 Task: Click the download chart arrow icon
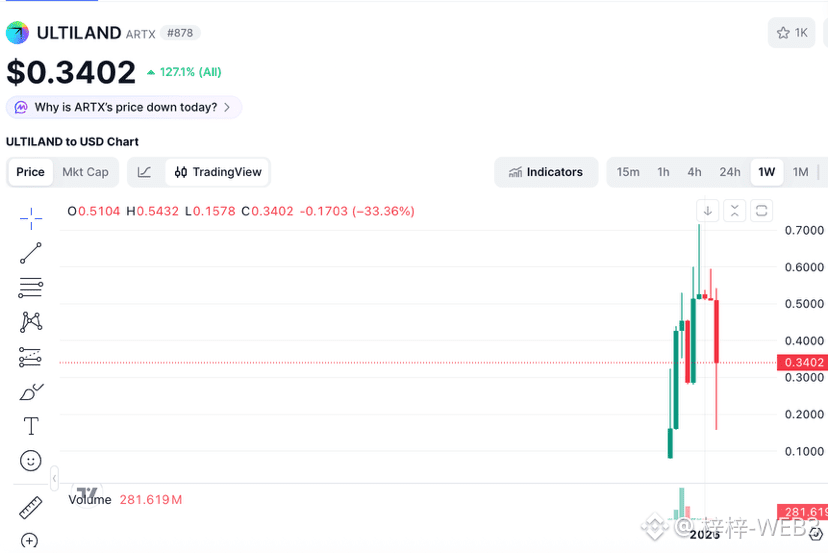coord(708,211)
